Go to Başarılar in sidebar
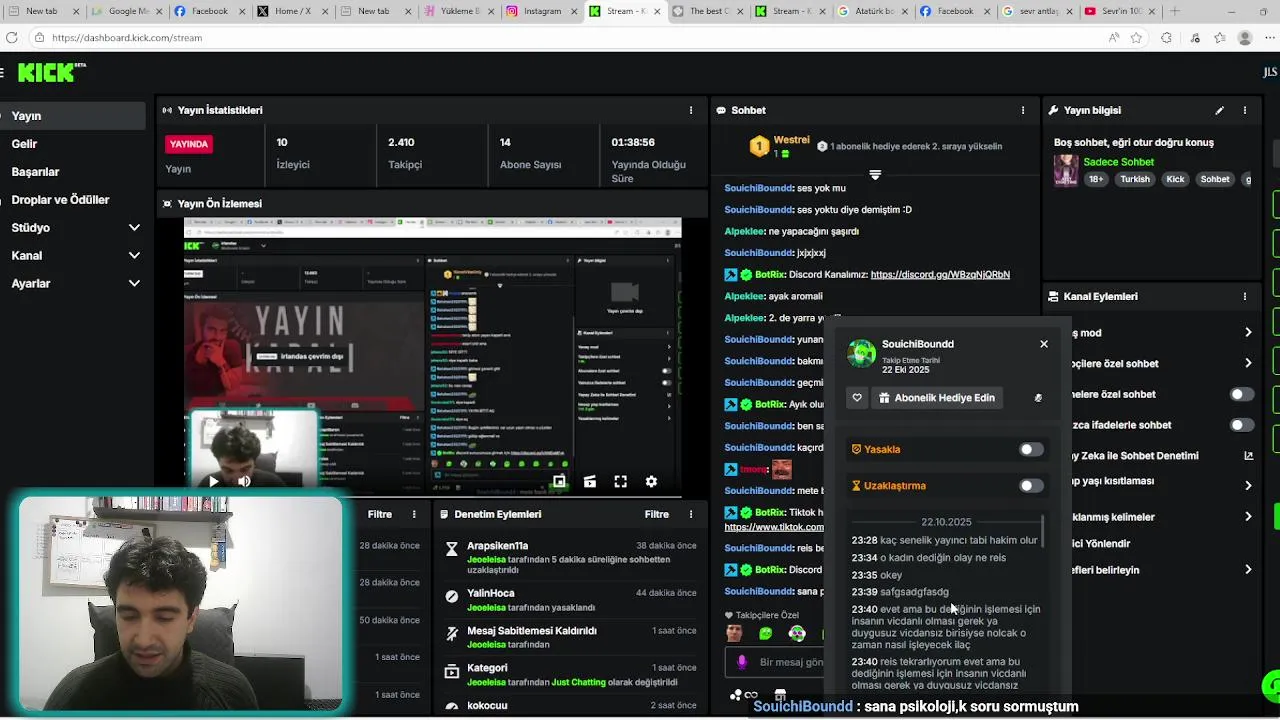Viewport: 1280px width, 720px height. tap(73, 172)
